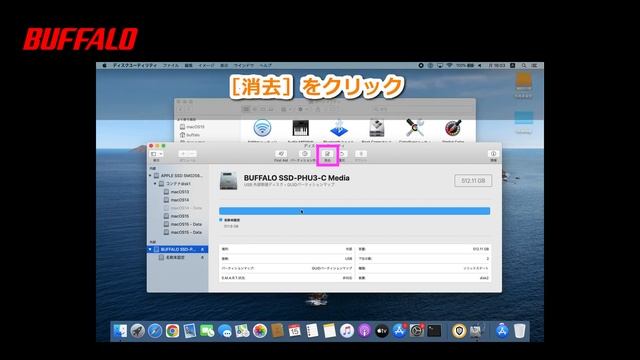Image resolution: width=640 pixels, height=360 pixels.
Task: Open the Help (ヘルプ) menu
Action: (265, 65)
